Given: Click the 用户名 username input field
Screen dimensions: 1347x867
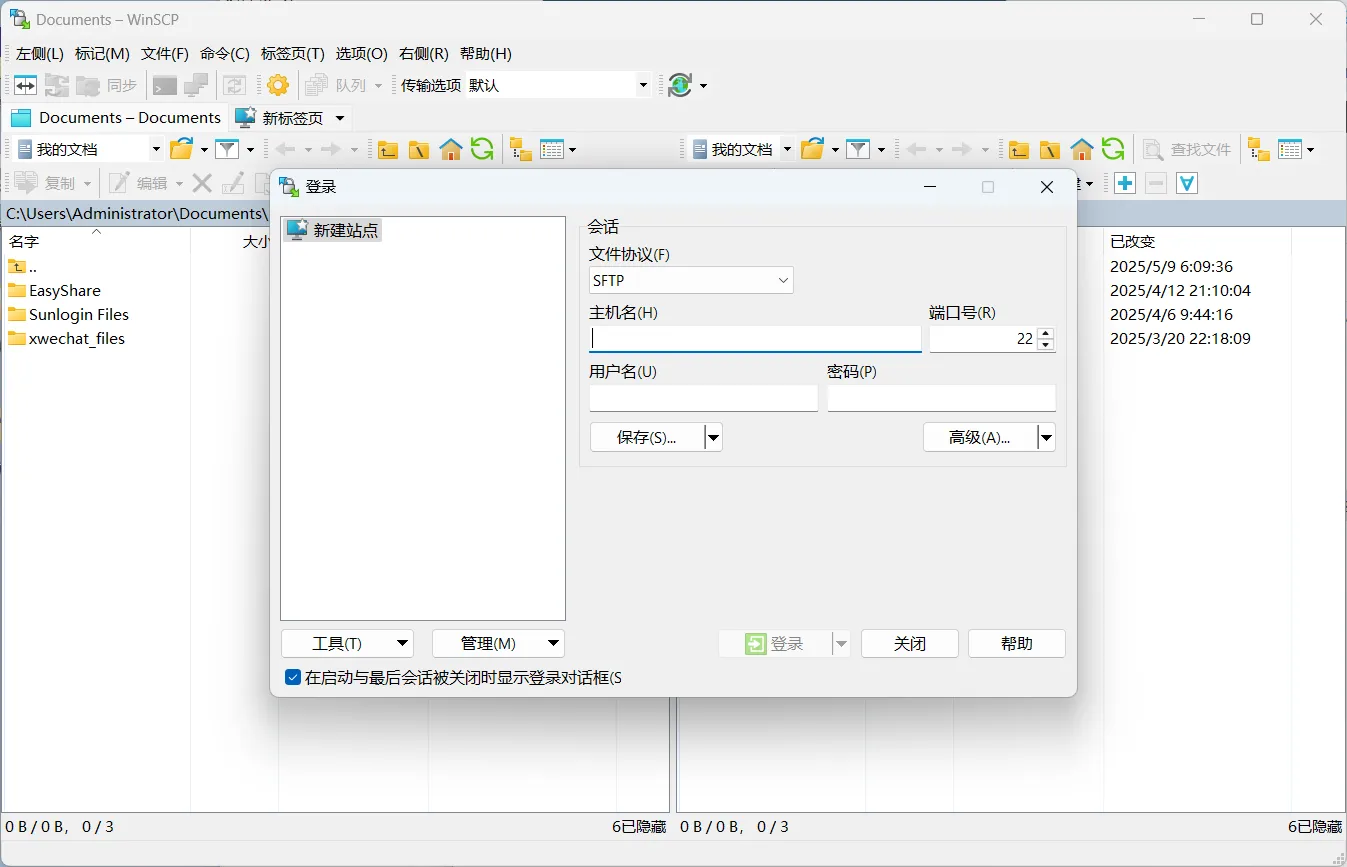Looking at the screenshot, I should (x=704, y=398).
